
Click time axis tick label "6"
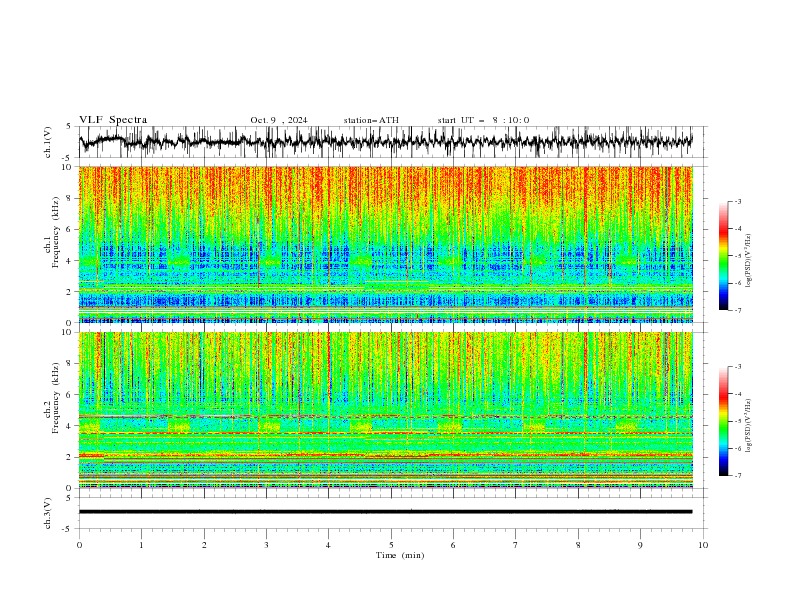click(453, 545)
